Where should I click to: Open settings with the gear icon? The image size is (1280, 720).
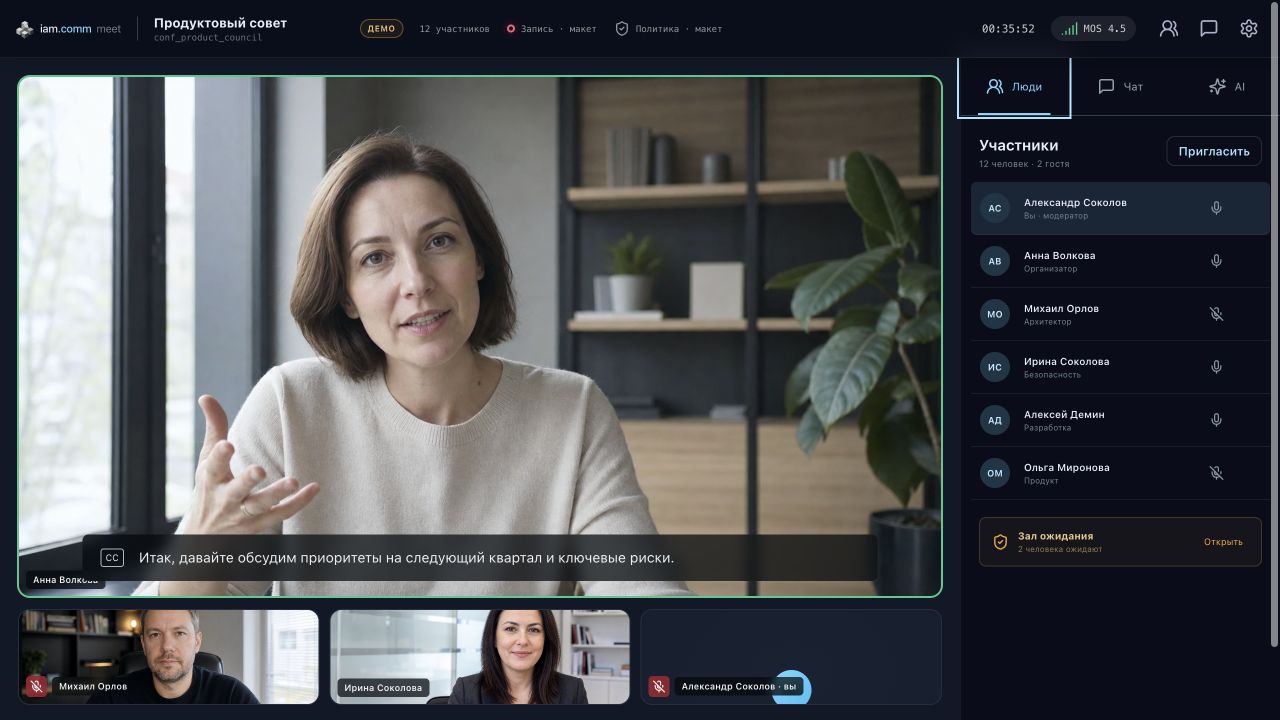pos(1249,29)
